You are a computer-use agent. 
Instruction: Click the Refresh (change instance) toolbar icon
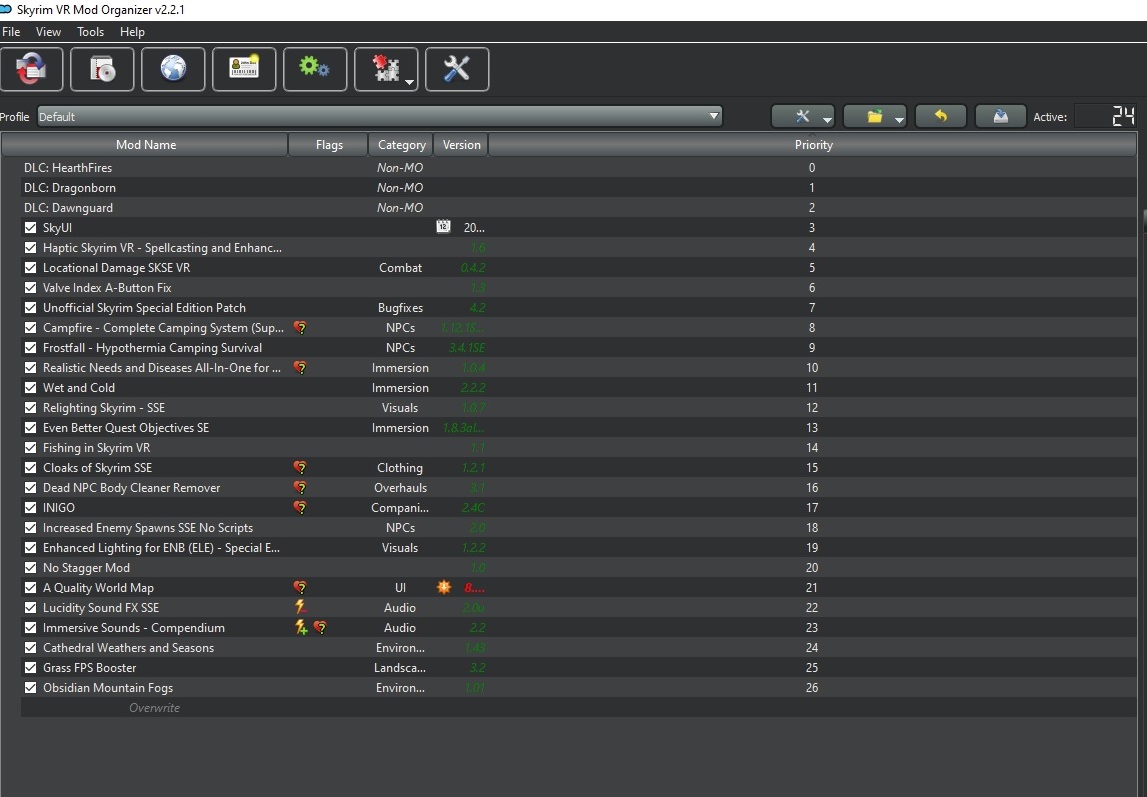(x=31, y=69)
